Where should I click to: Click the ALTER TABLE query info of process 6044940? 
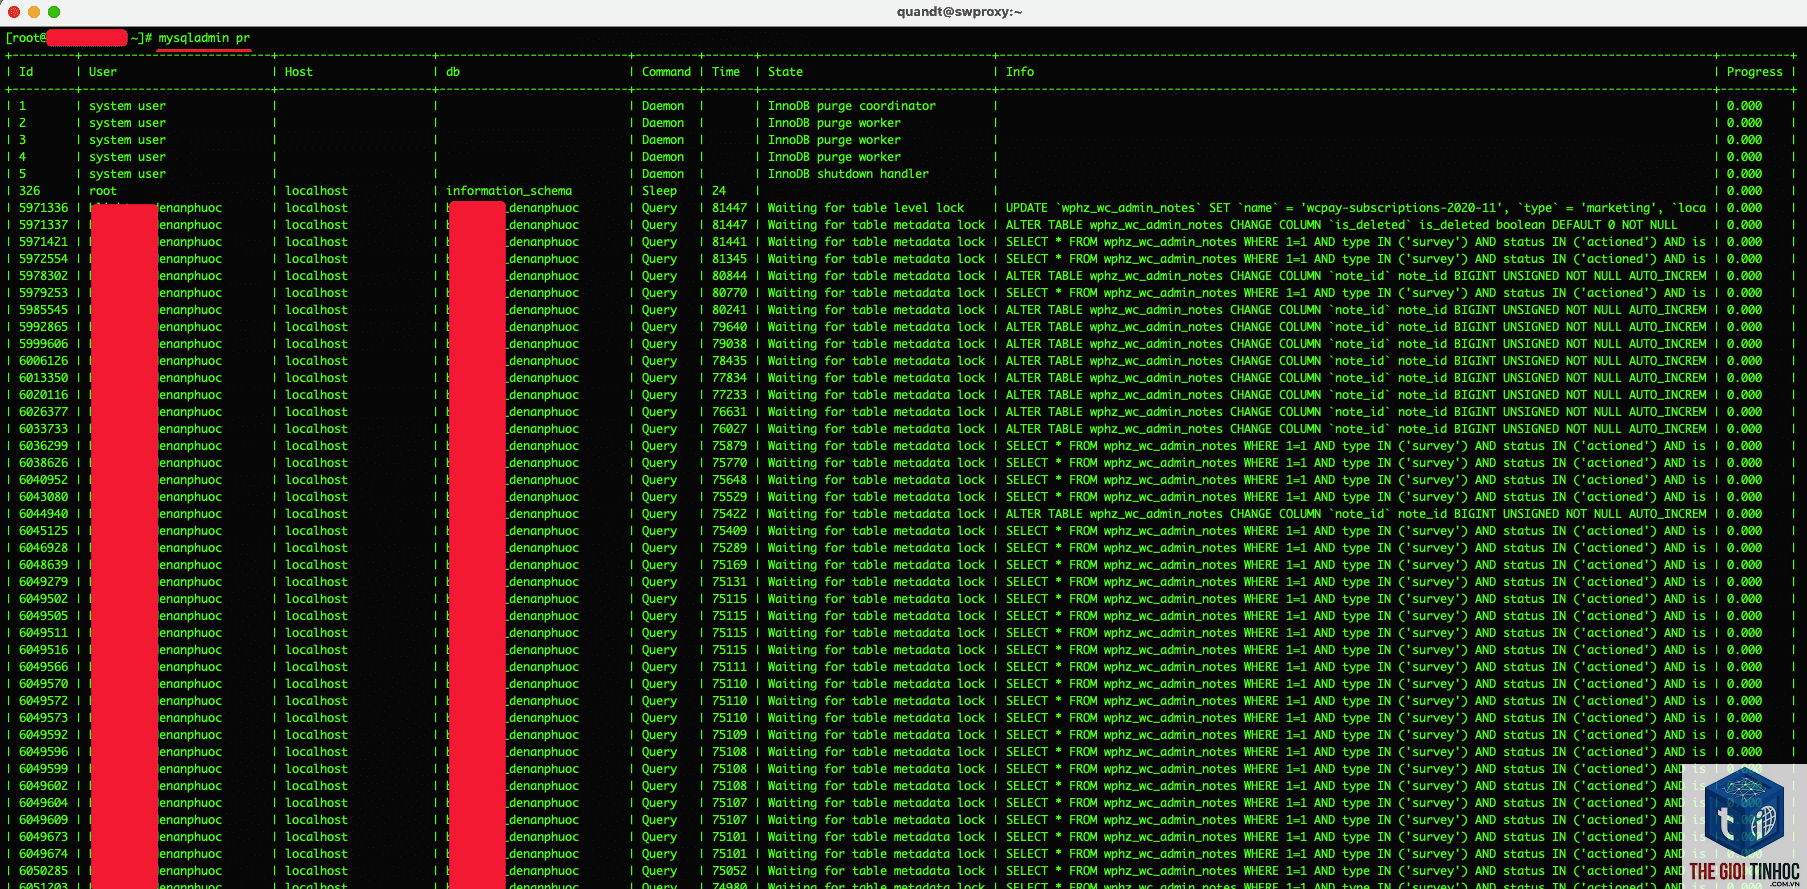[x=1355, y=514]
